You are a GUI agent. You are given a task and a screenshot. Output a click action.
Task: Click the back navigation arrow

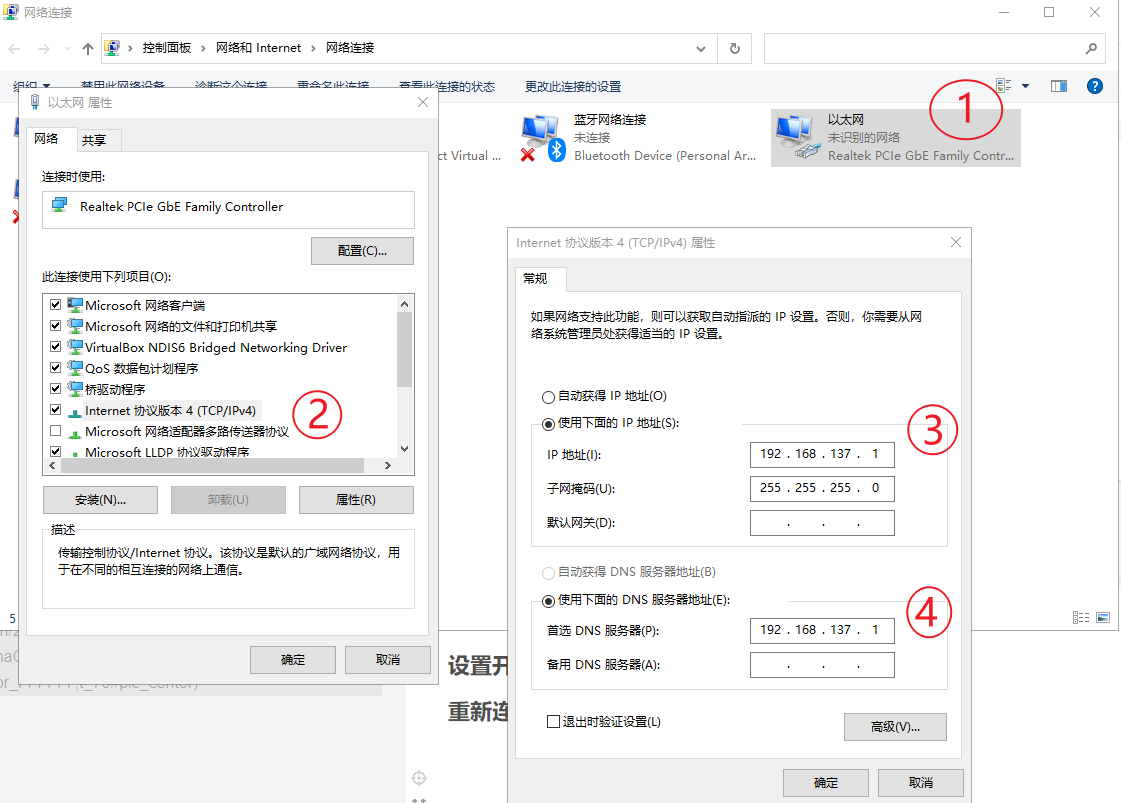point(16,47)
